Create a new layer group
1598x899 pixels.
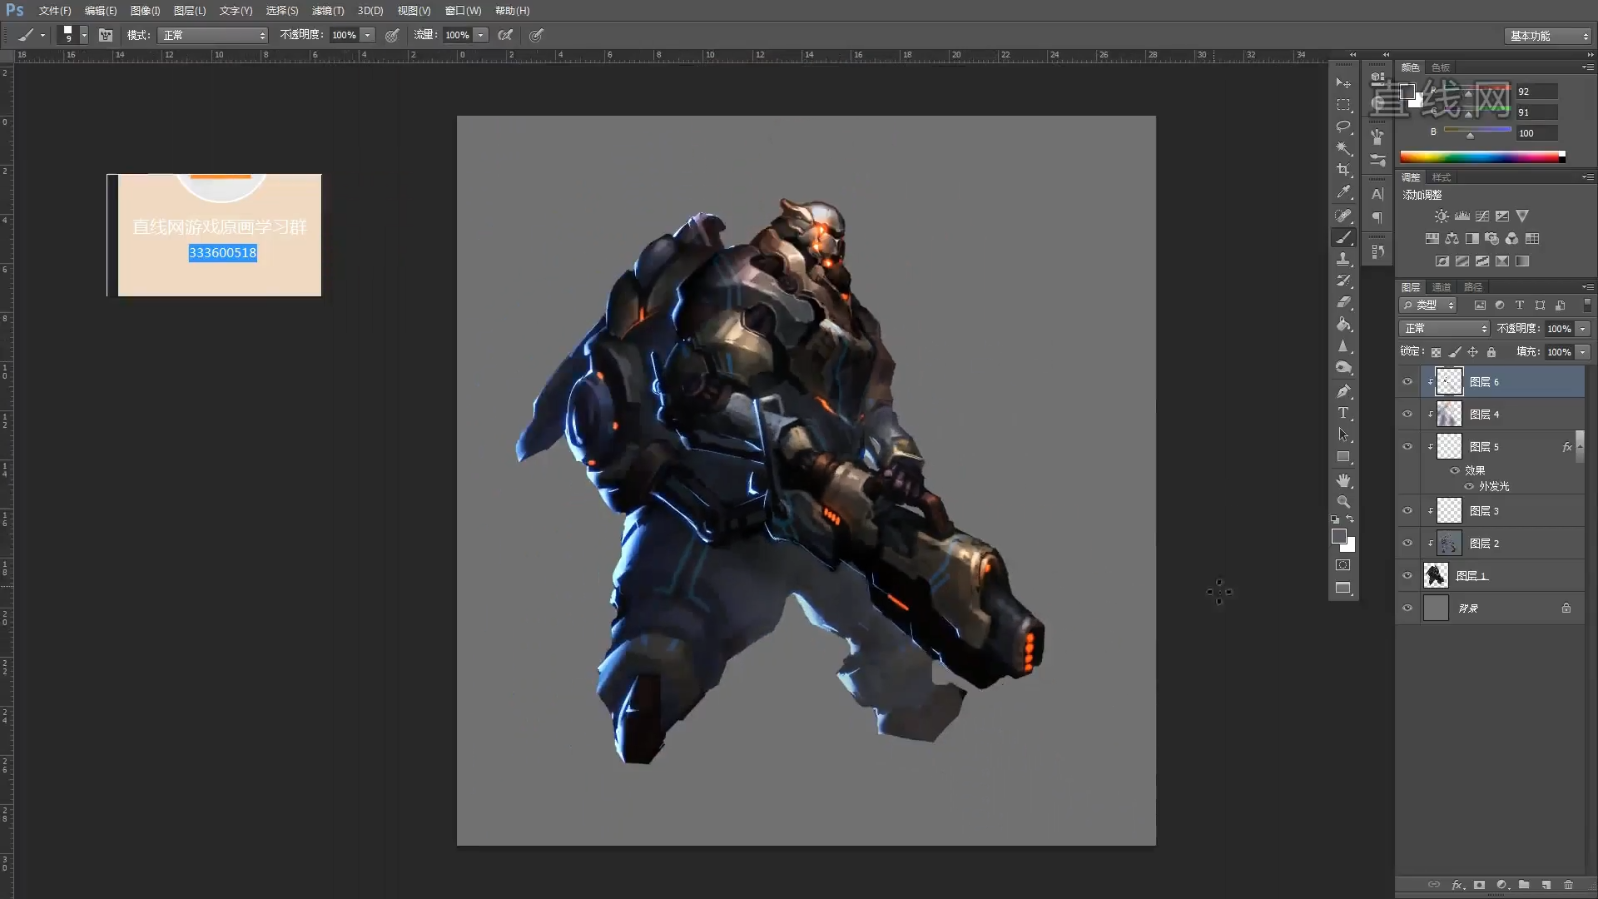click(1524, 885)
